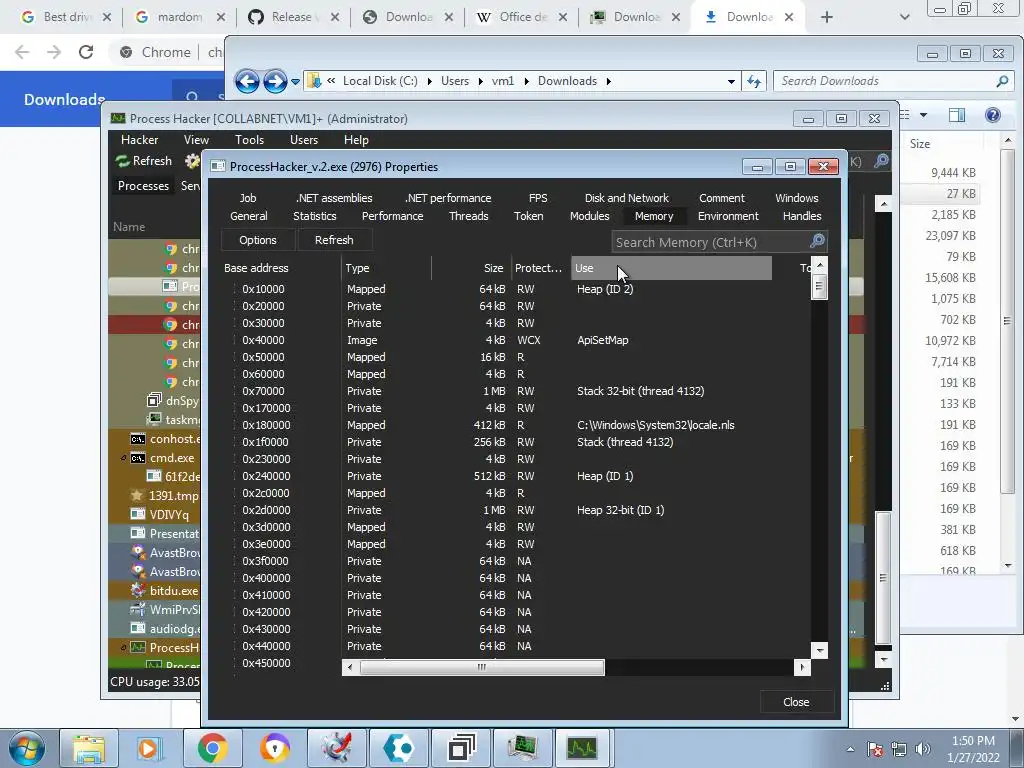Screen dimensions: 1024x768
Task: Select the conhost.exe console icon
Action: [x=138, y=439]
